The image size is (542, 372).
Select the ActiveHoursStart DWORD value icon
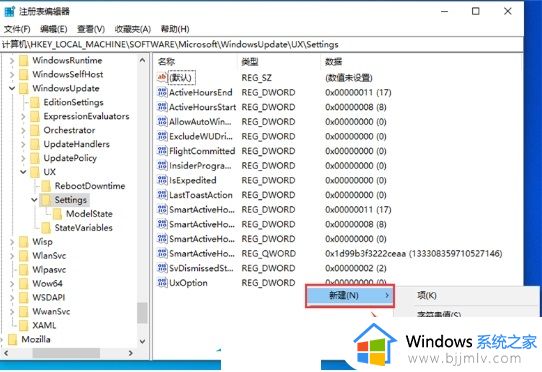click(x=162, y=107)
